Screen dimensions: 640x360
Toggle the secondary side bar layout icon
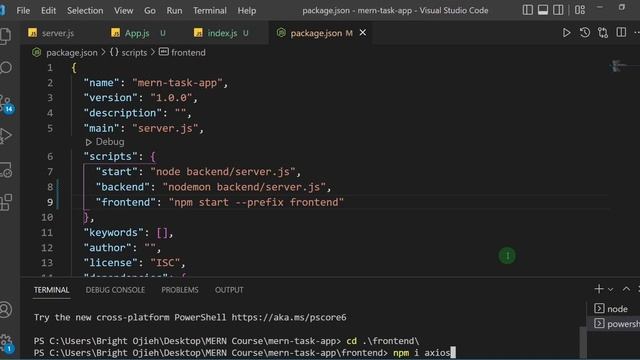click(x=558, y=10)
